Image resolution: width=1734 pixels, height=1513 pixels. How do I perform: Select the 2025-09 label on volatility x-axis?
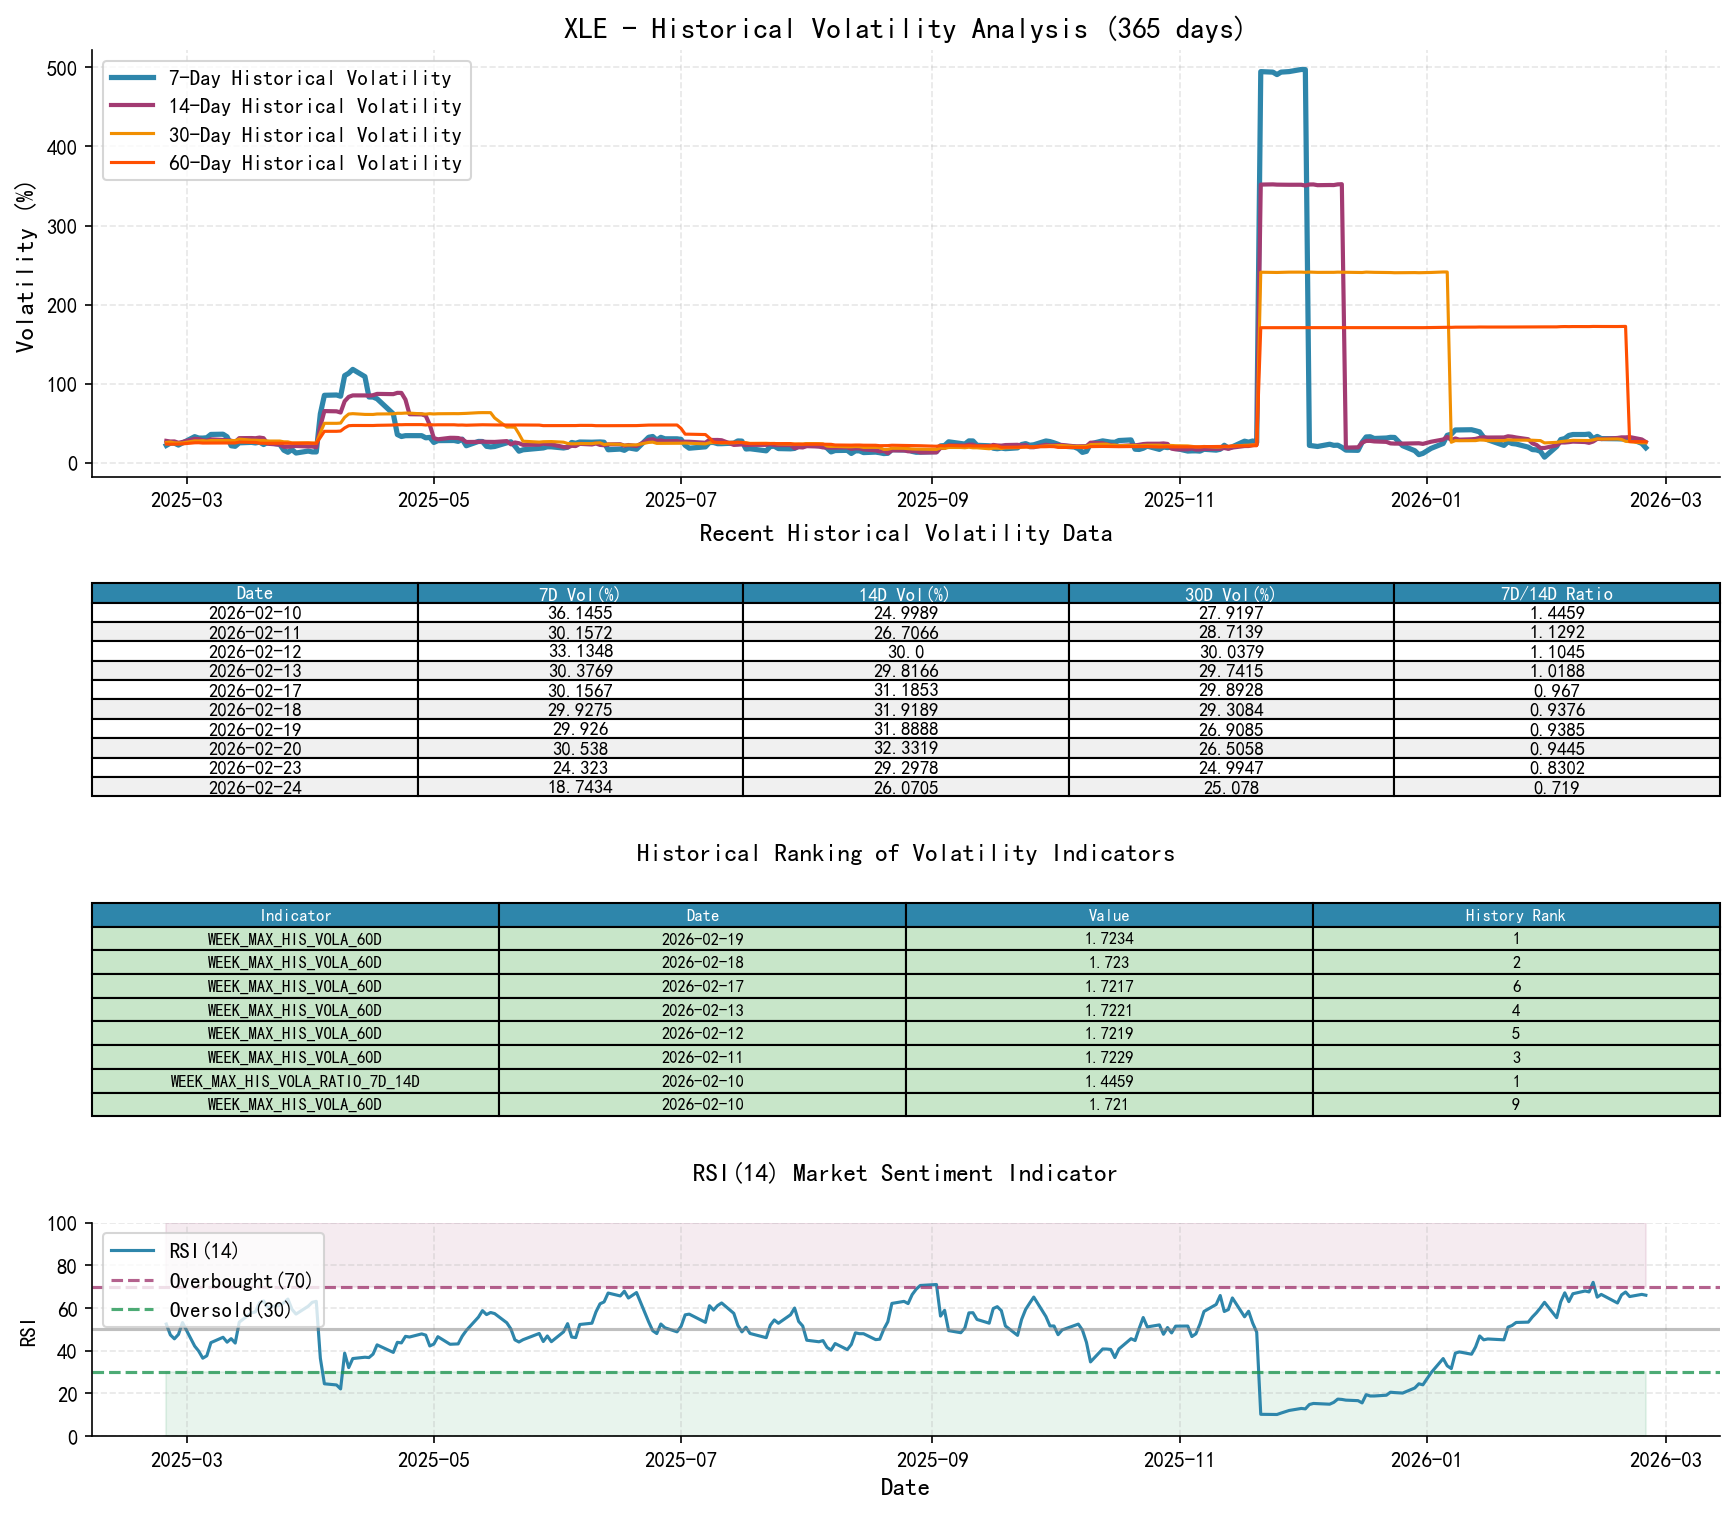click(932, 496)
